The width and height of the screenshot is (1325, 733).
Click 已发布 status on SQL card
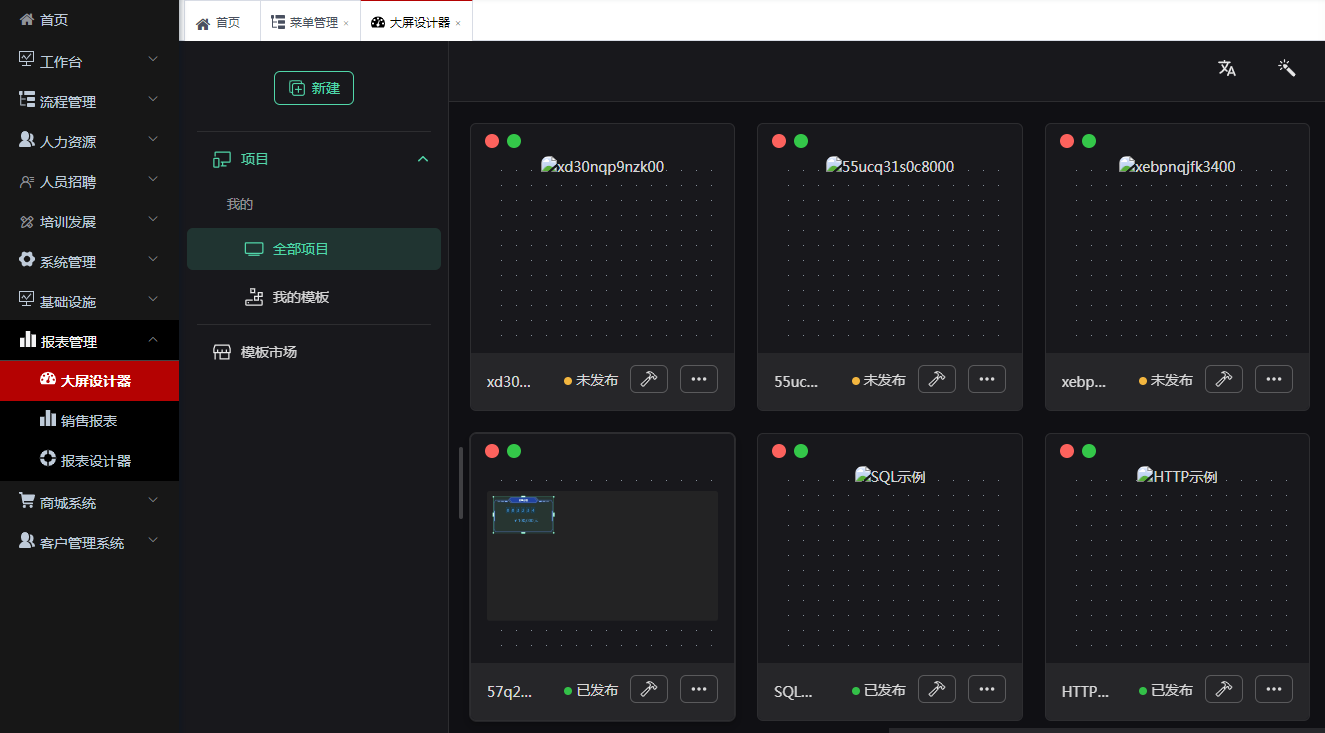[x=879, y=690]
